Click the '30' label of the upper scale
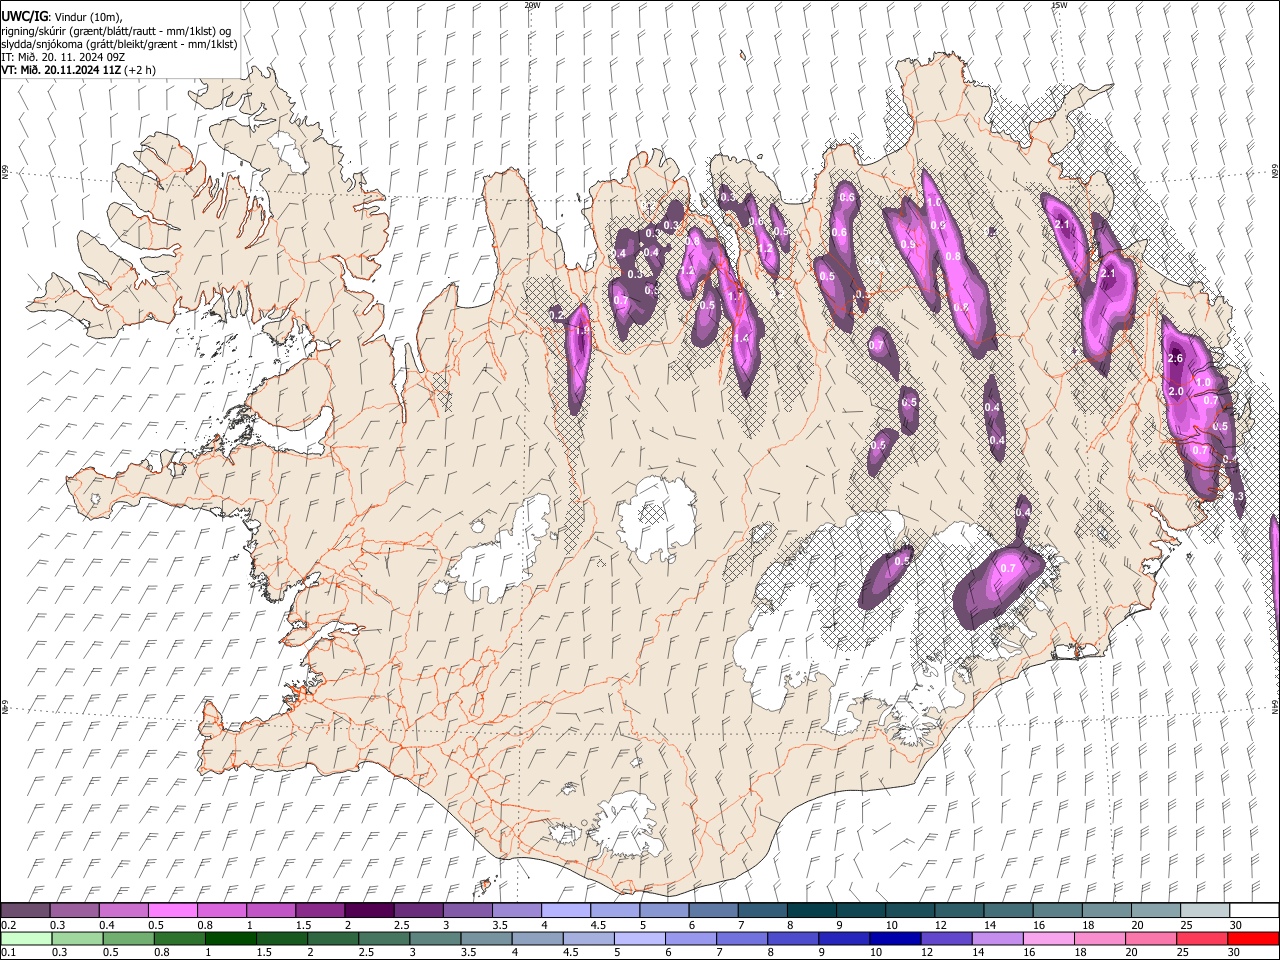Image resolution: width=1280 pixels, height=960 pixels. coord(1236,925)
